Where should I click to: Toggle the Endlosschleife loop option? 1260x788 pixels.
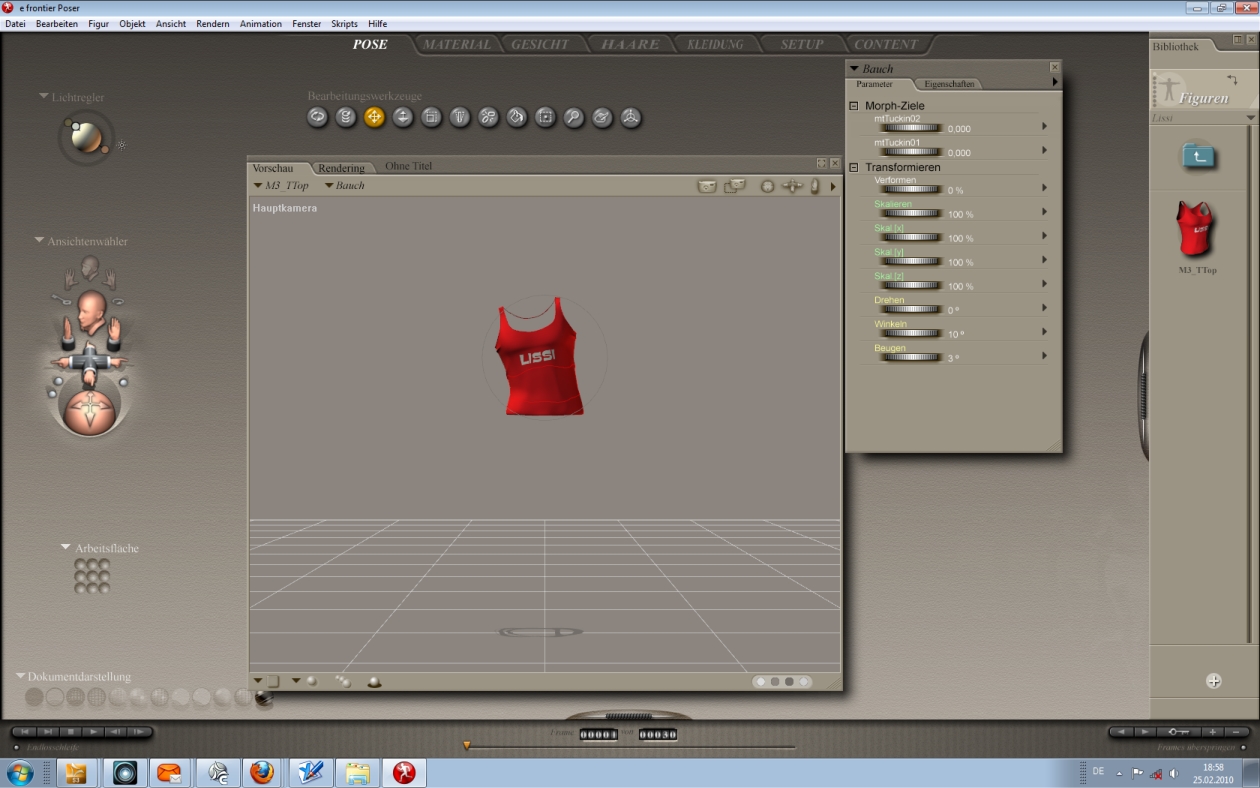pyautogui.click(x=17, y=748)
